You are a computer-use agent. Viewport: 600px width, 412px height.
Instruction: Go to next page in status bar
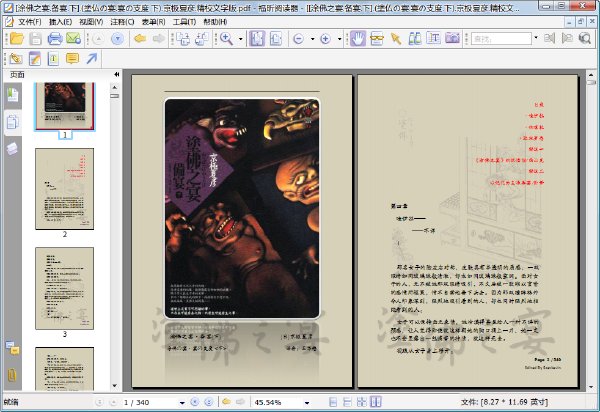(x=195, y=402)
